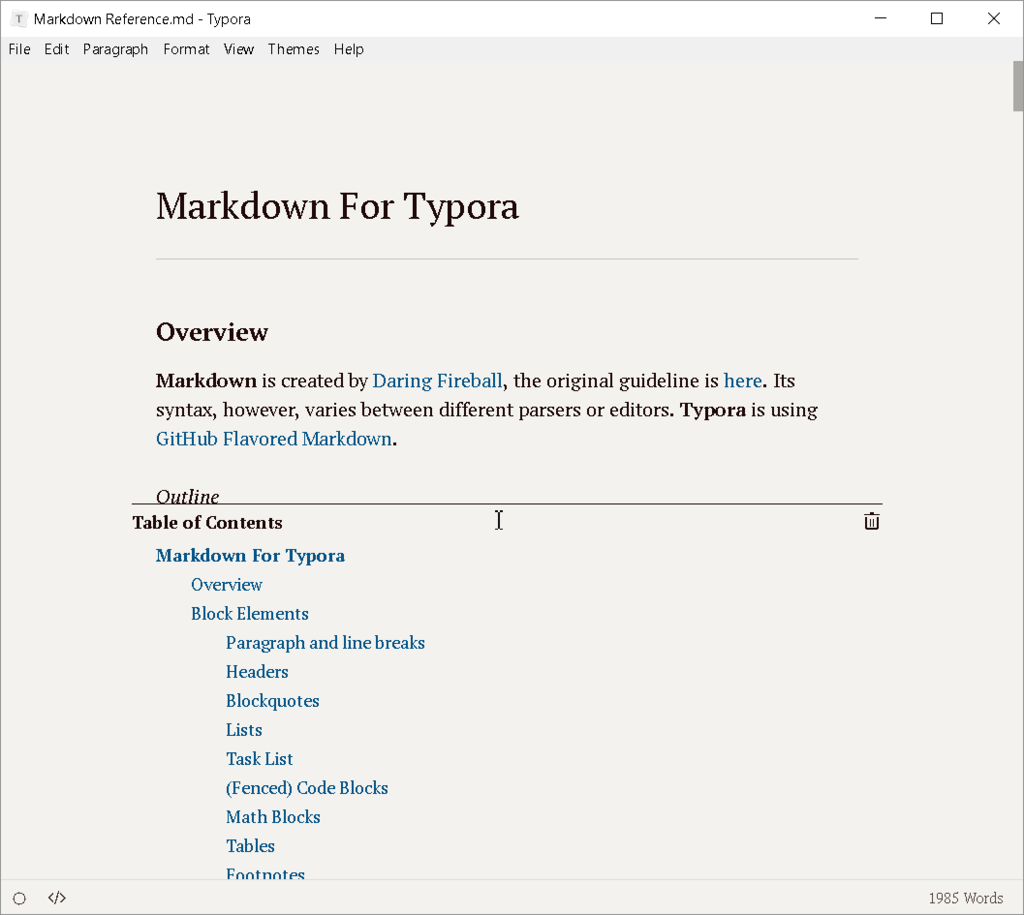Viewport: 1024px width, 915px height.
Task: Switch to source code mode icon
Action: tap(57, 898)
